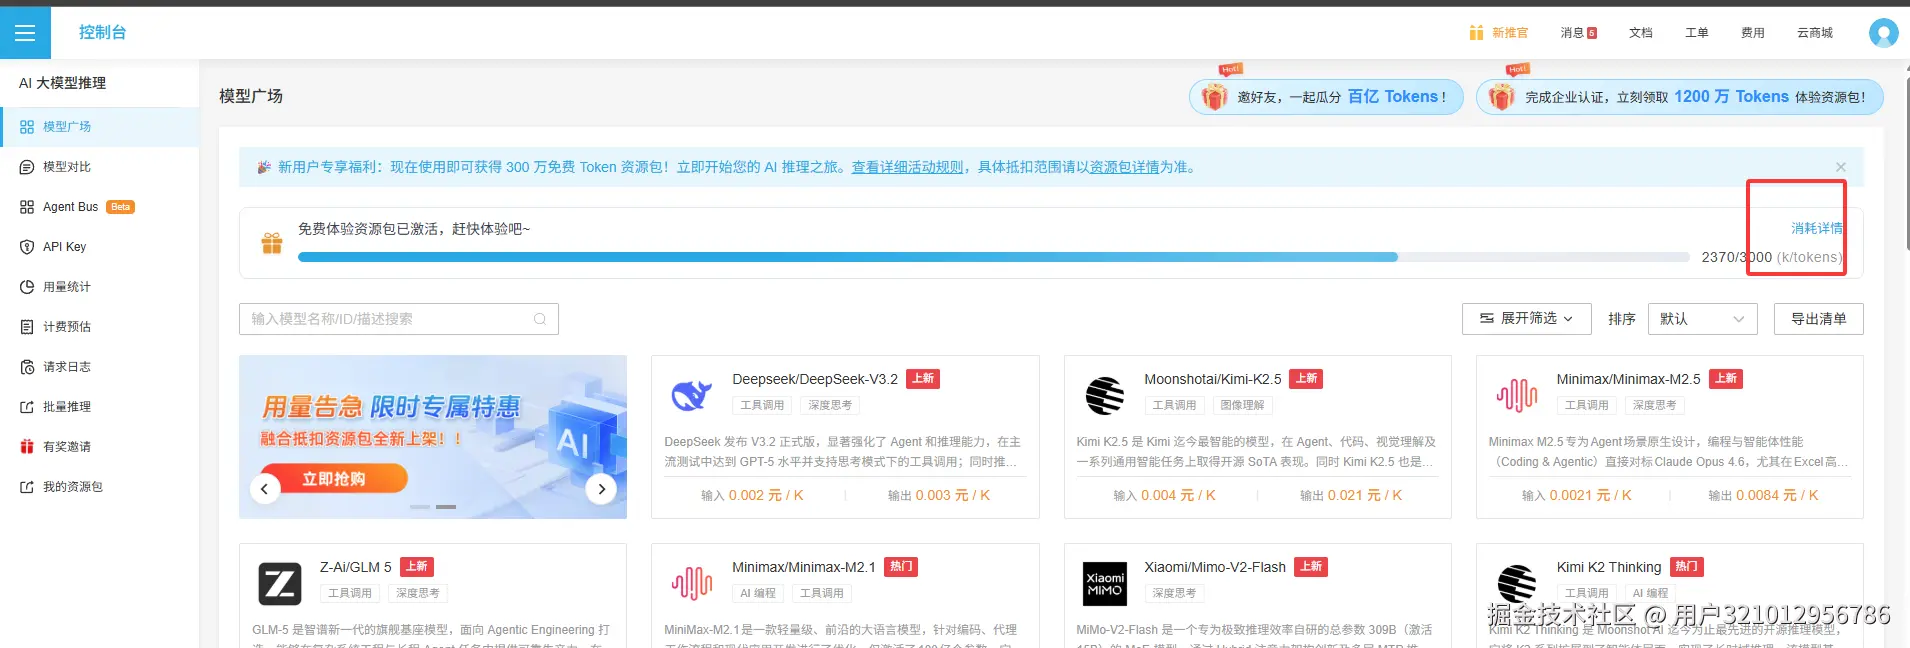Expand the 展开筛选 filter panel
1910x648 pixels.
pos(1526,319)
